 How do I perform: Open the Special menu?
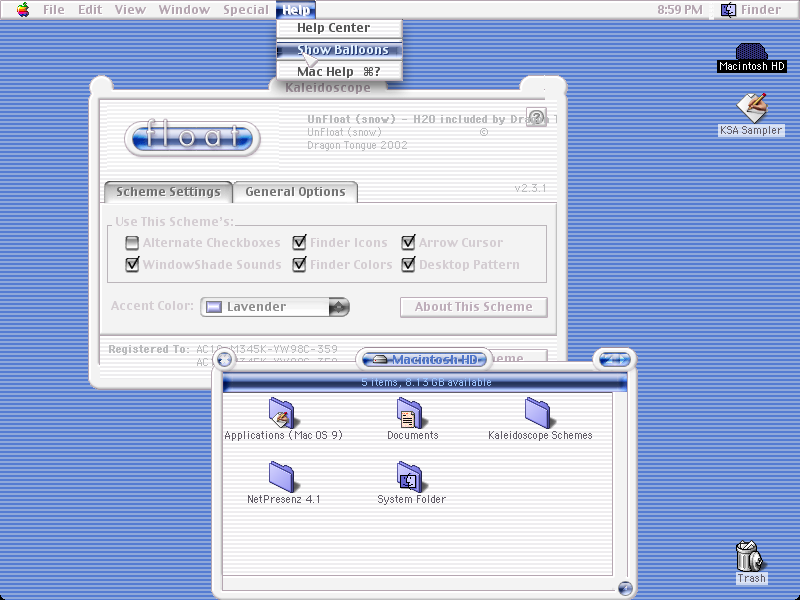coord(245,10)
